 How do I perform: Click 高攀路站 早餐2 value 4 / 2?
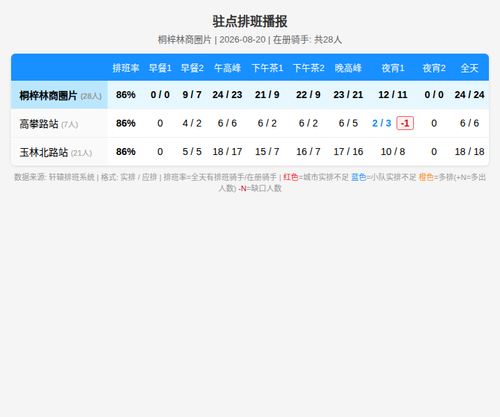192,123
